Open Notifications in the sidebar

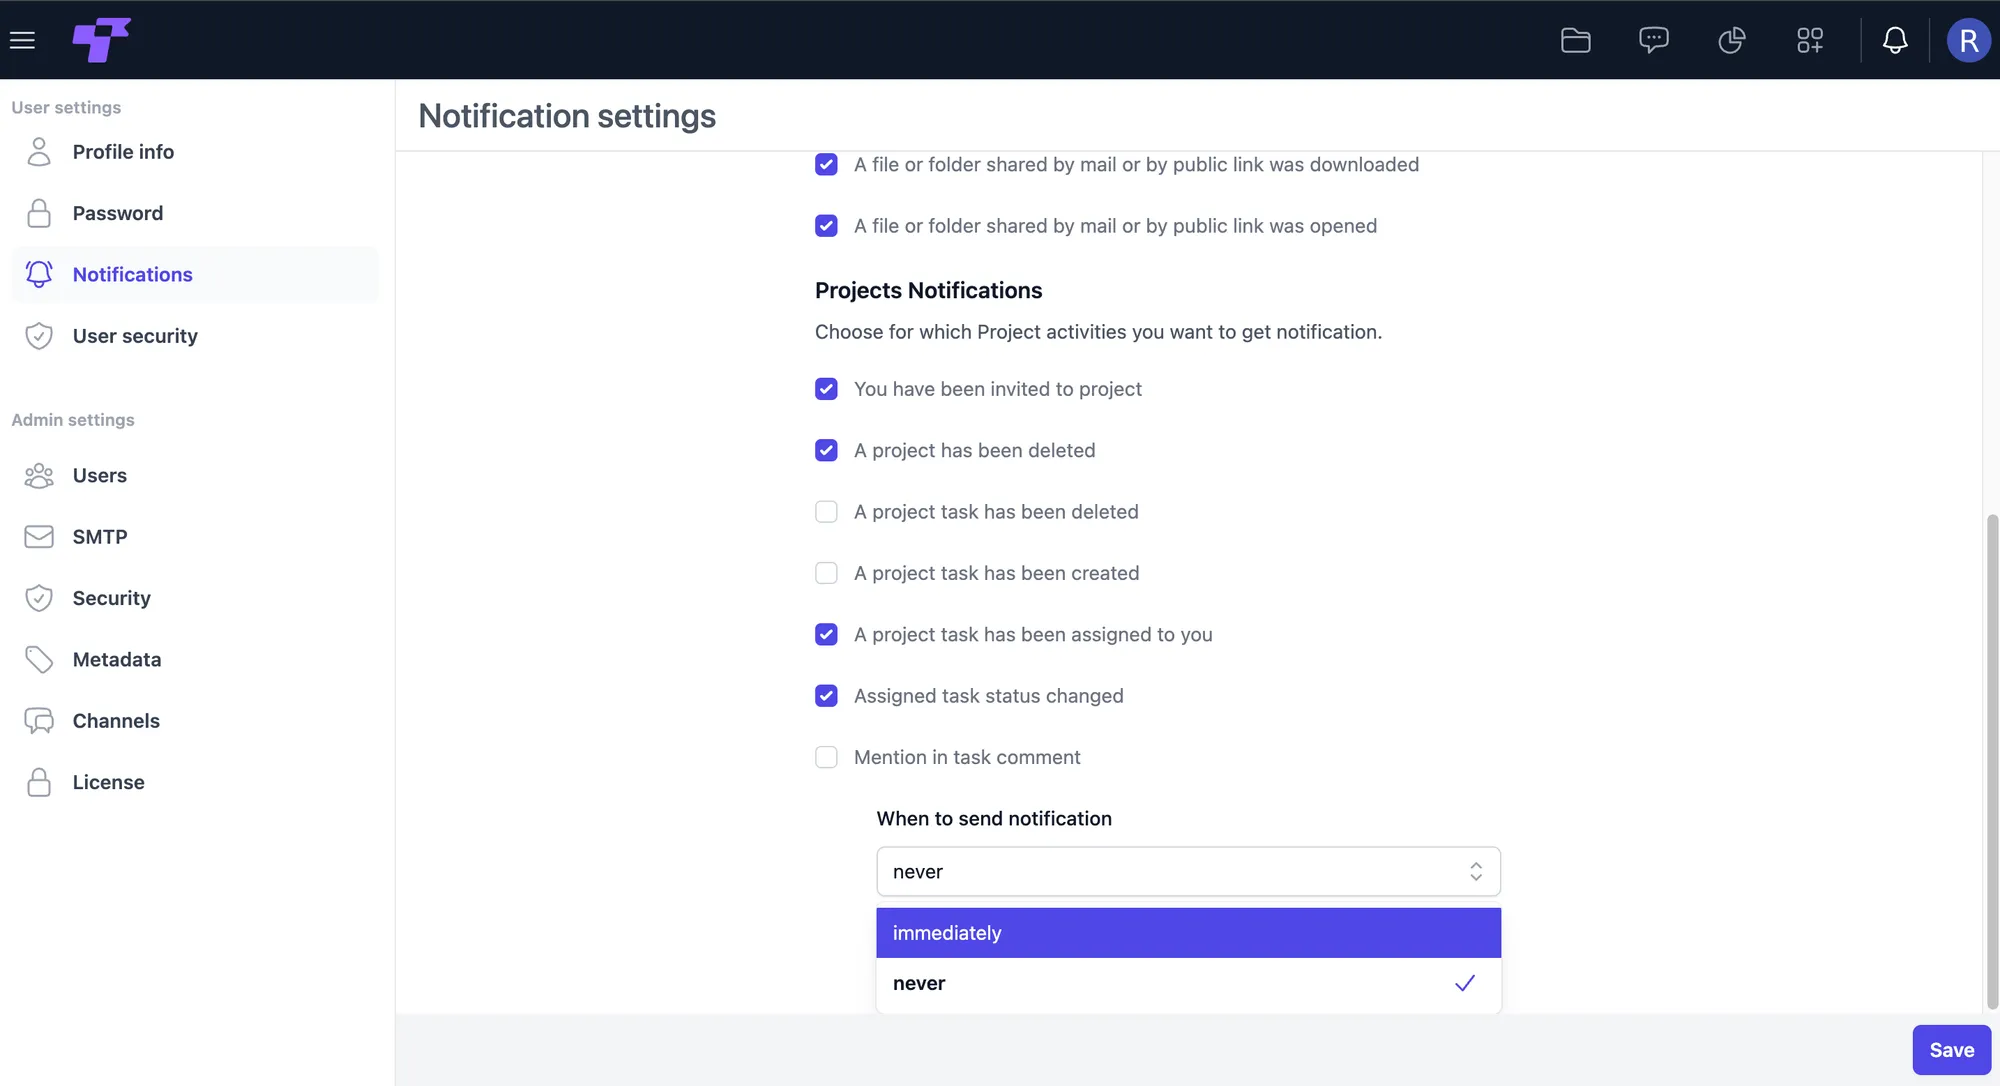pyautogui.click(x=195, y=274)
